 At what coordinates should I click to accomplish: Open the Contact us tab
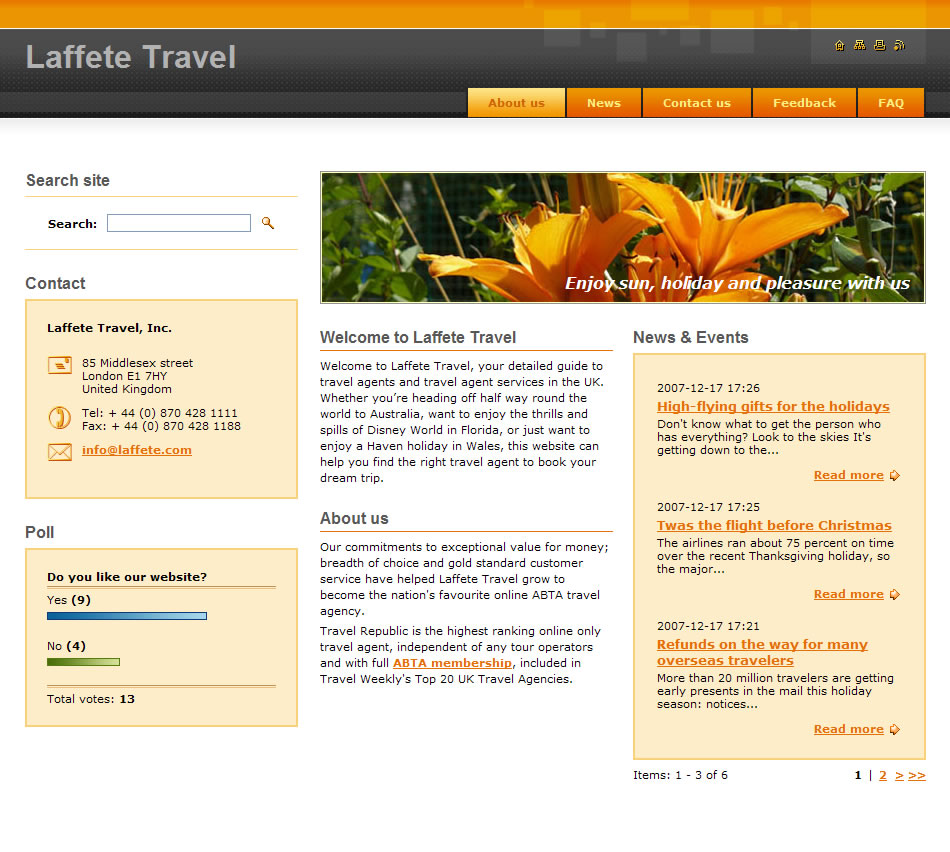[696, 103]
